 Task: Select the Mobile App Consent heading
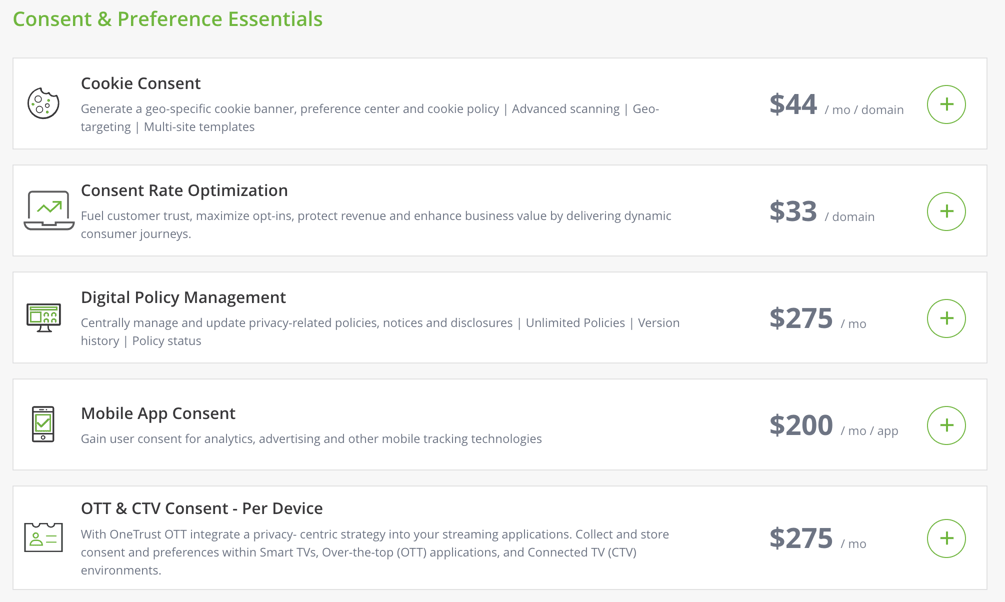coord(158,414)
